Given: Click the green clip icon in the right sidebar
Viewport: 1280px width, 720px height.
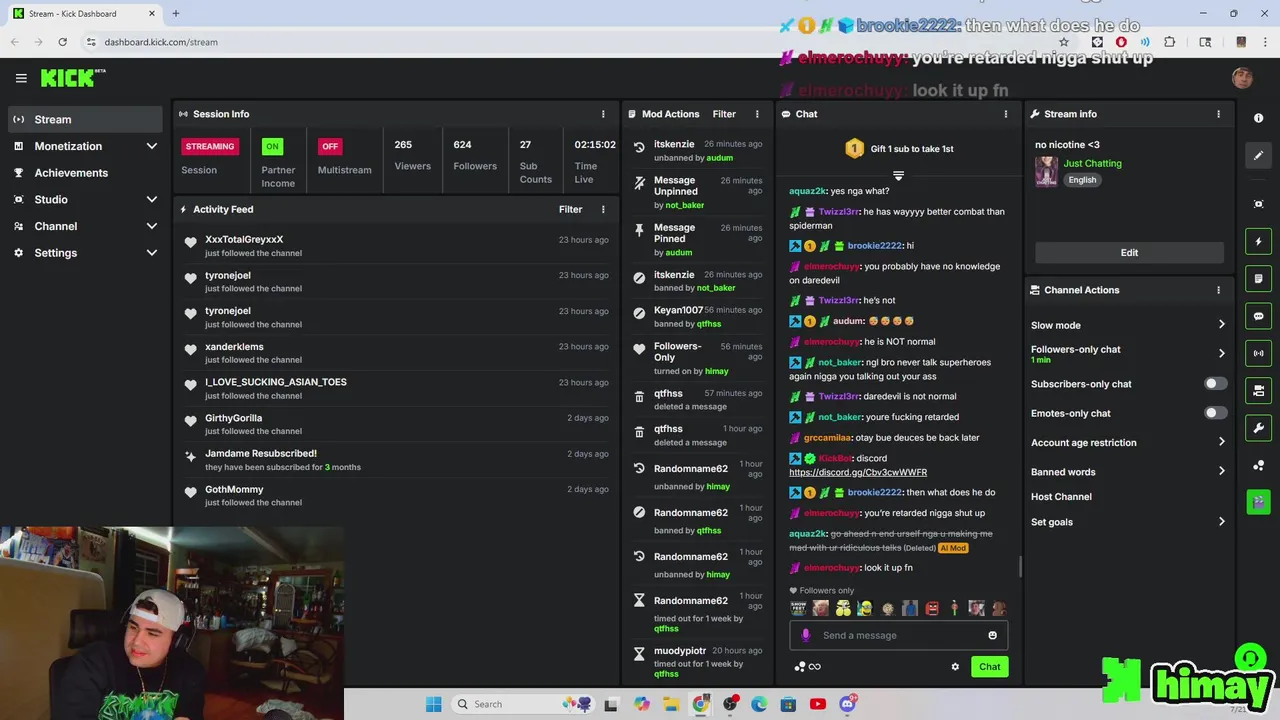Looking at the screenshot, I should click(x=1258, y=501).
